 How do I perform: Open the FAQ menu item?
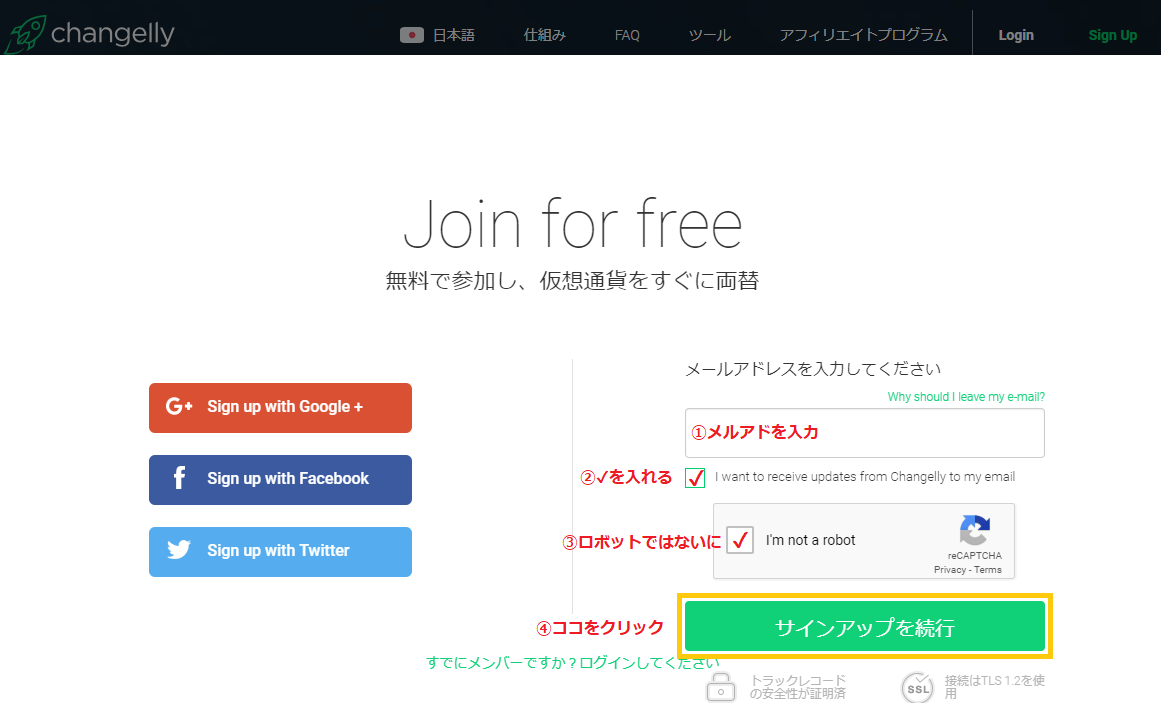[x=626, y=35]
